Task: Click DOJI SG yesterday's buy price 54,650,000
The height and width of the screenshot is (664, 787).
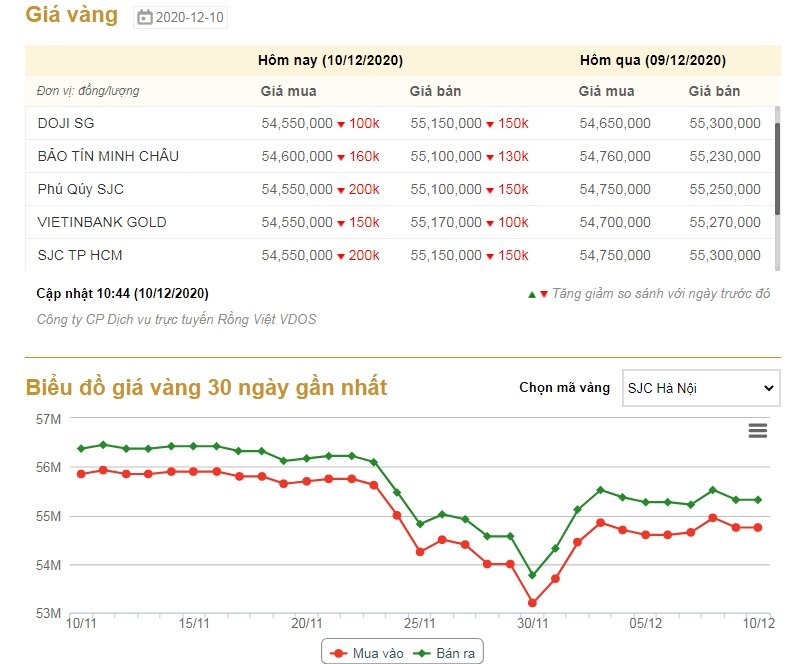Action: [x=615, y=123]
